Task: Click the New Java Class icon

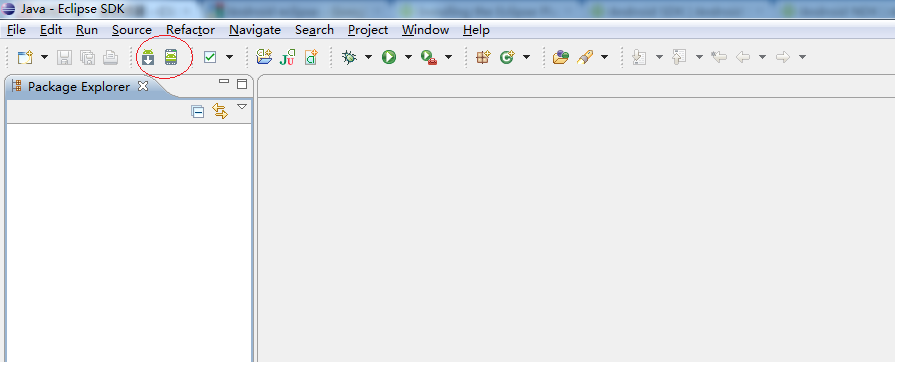Action: [x=507, y=57]
